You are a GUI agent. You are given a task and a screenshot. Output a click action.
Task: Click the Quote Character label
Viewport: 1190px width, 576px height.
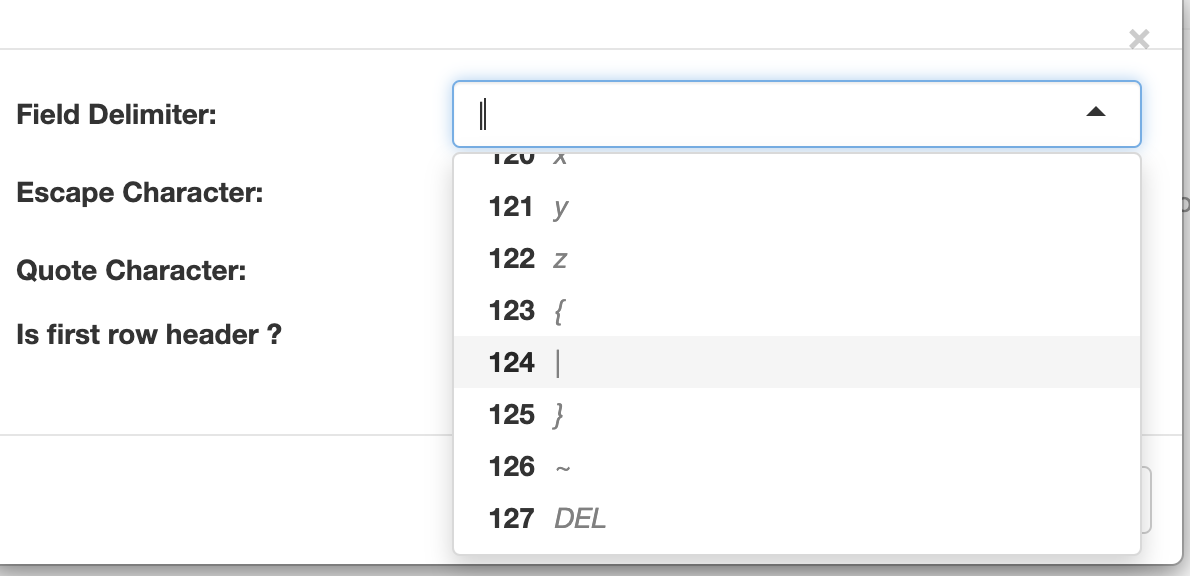(131, 270)
